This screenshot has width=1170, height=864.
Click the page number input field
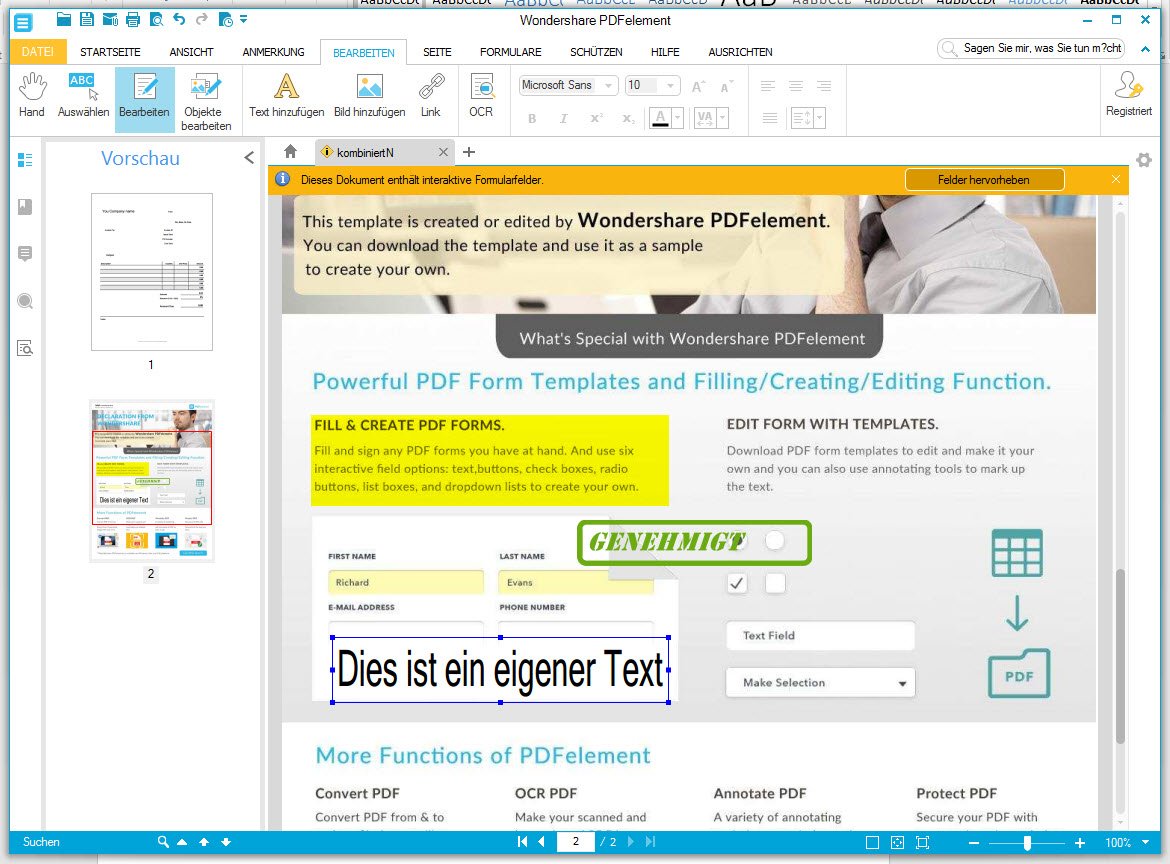577,842
